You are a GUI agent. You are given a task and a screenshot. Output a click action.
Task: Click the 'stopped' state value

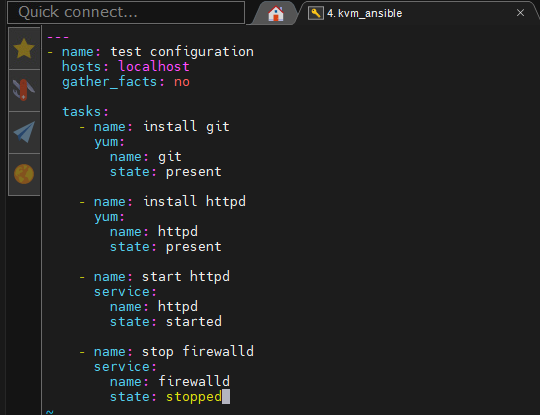click(194, 397)
